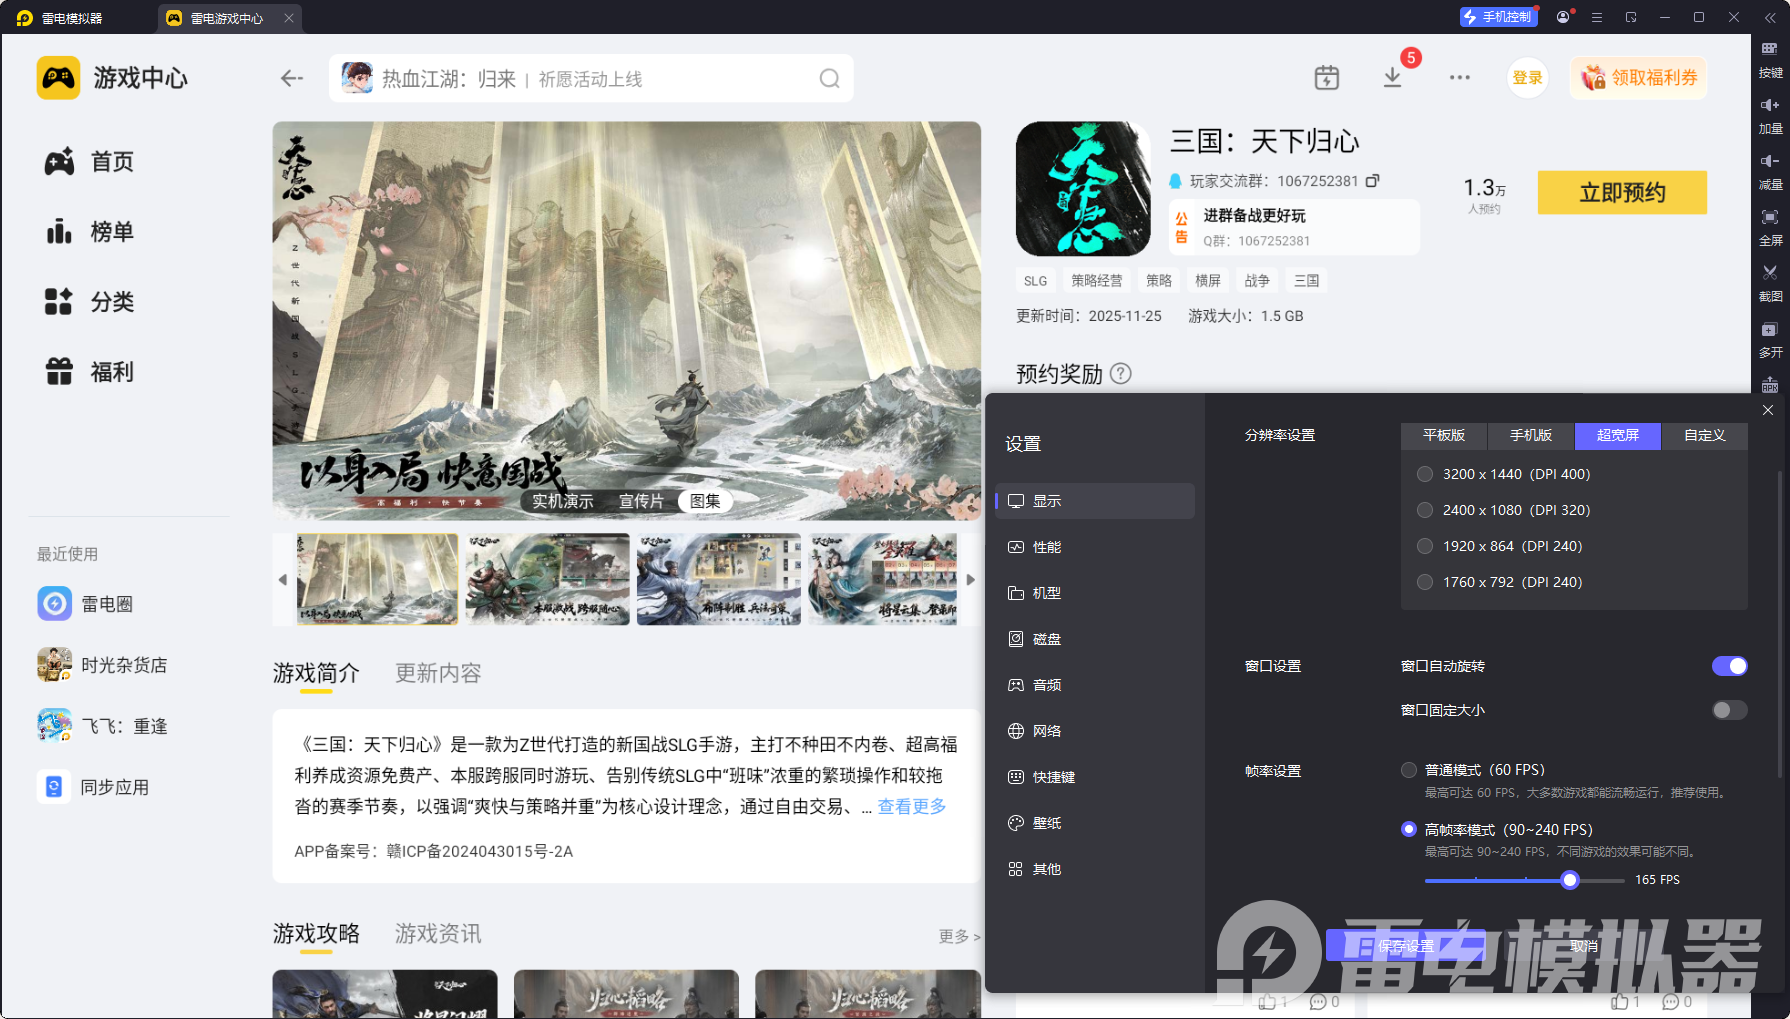The height and width of the screenshot is (1019, 1790).
Task: Switch the banner to 宣传片
Action: pos(641,501)
